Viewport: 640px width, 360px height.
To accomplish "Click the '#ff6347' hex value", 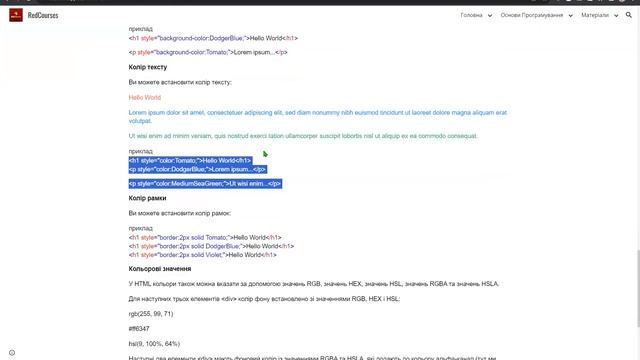I will tap(139, 329).
